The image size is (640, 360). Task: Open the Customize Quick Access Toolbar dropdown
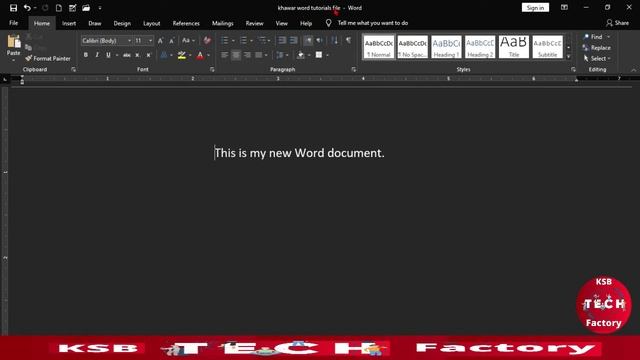(x=100, y=8)
